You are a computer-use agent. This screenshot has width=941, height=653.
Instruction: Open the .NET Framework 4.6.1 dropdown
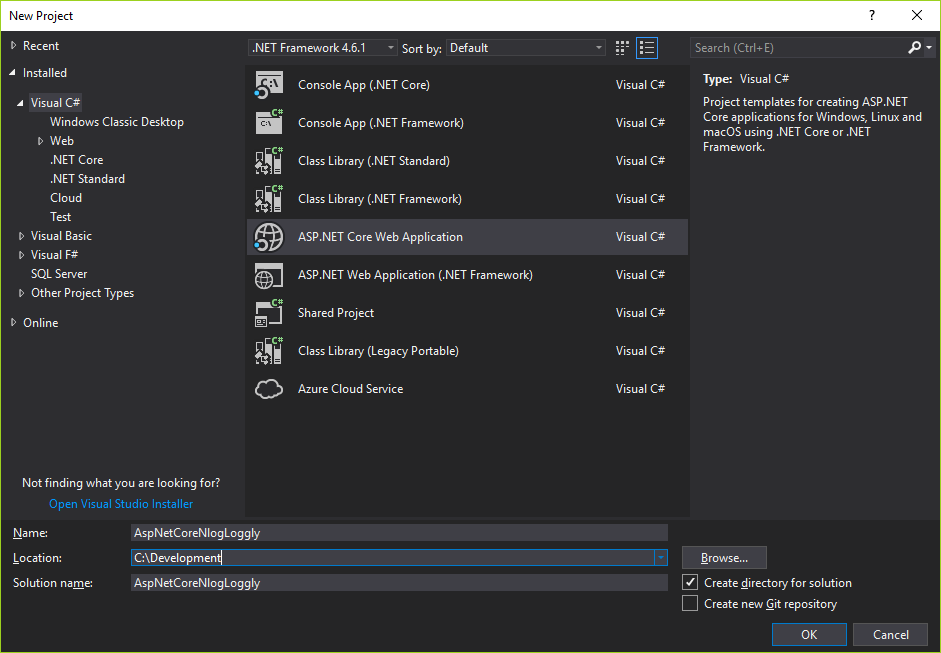point(390,47)
